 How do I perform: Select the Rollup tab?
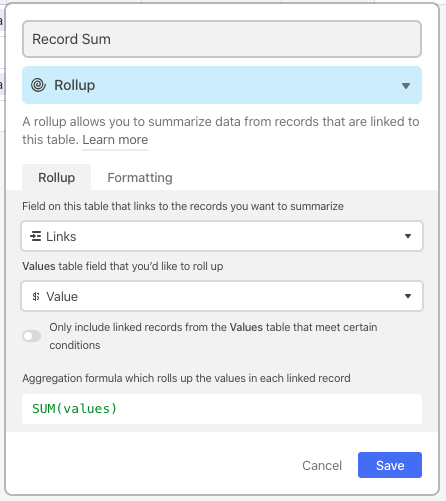57,178
